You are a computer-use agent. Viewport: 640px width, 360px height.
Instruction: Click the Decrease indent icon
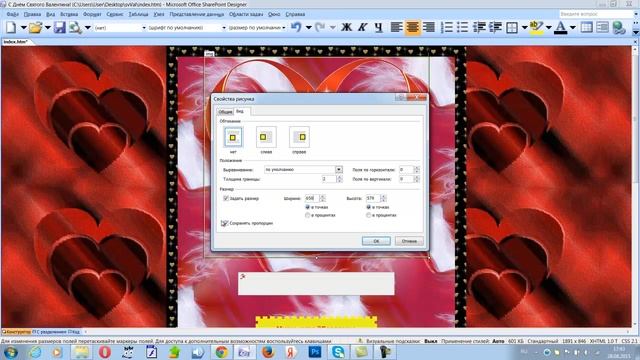point(479,27)
